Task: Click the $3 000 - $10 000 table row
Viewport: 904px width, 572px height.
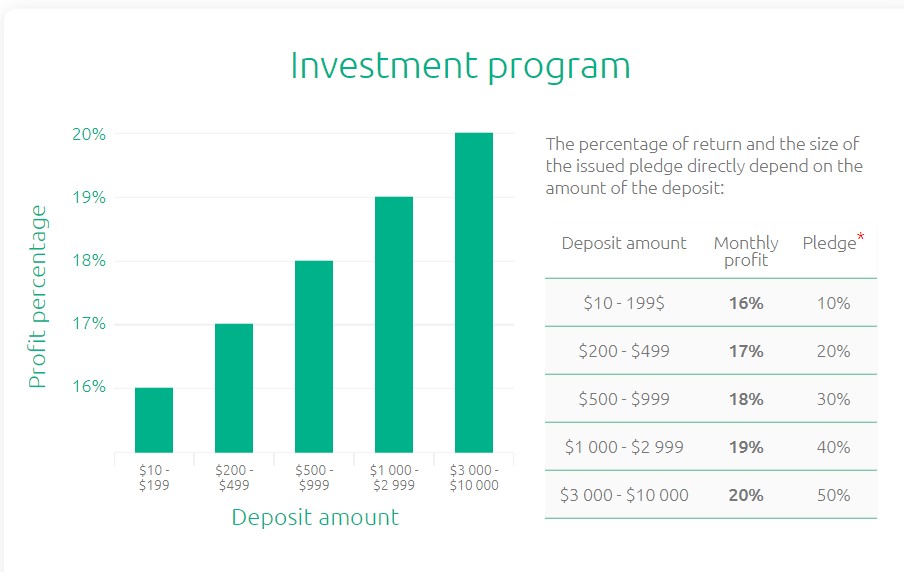Action: pos(711,495)
